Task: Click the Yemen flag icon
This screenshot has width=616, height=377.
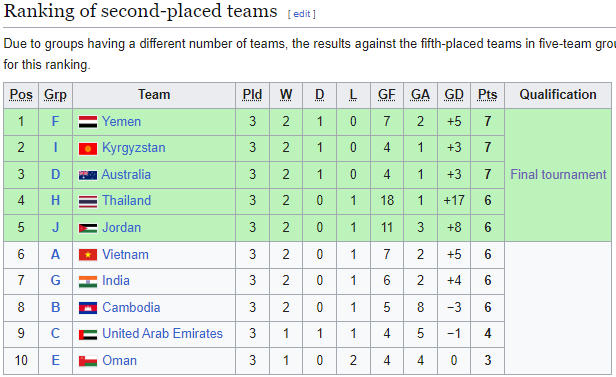Action: click(x=88, y=122)
